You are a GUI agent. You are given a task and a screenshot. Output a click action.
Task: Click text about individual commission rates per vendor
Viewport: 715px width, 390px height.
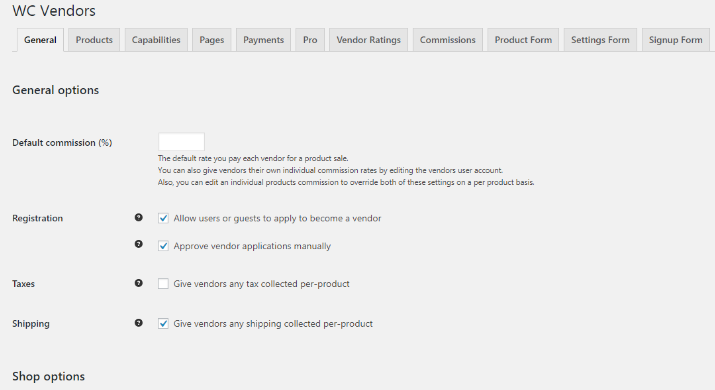[x=330, y=170]
